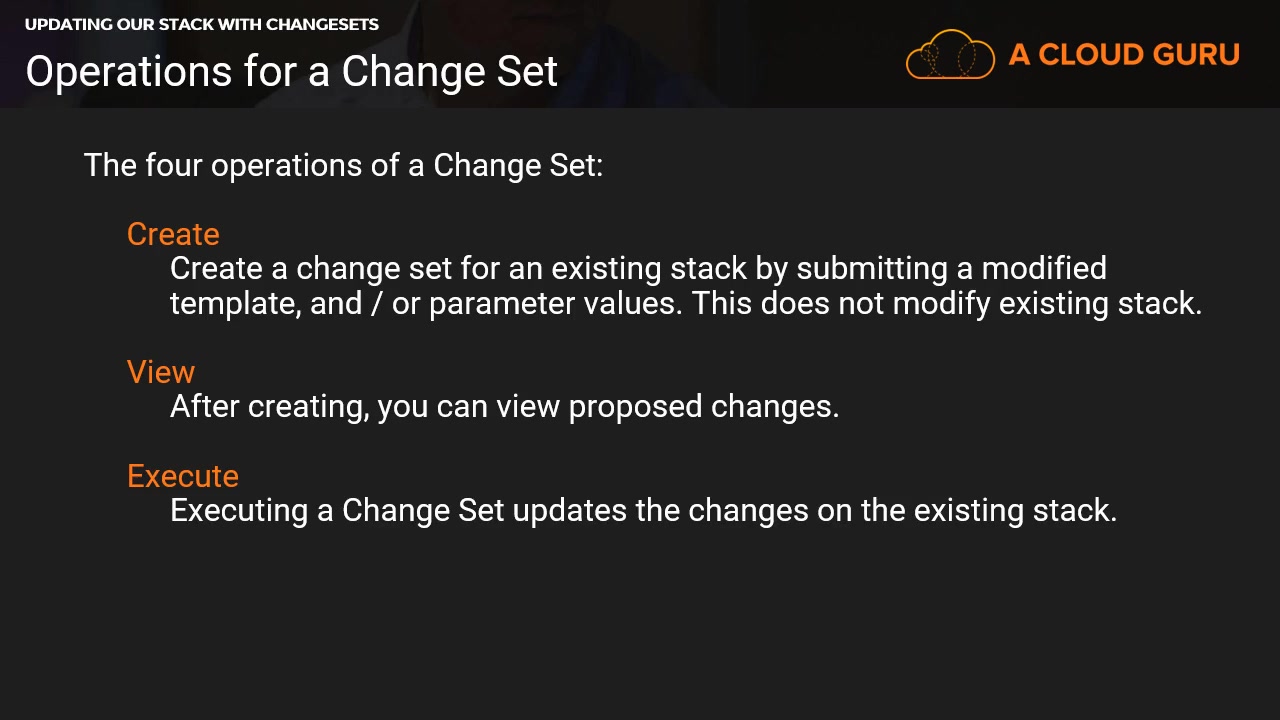Click the word "CHANGESETS" in the top subtitle
This screenshot has height=720, width=1280.
click(322, 24)
